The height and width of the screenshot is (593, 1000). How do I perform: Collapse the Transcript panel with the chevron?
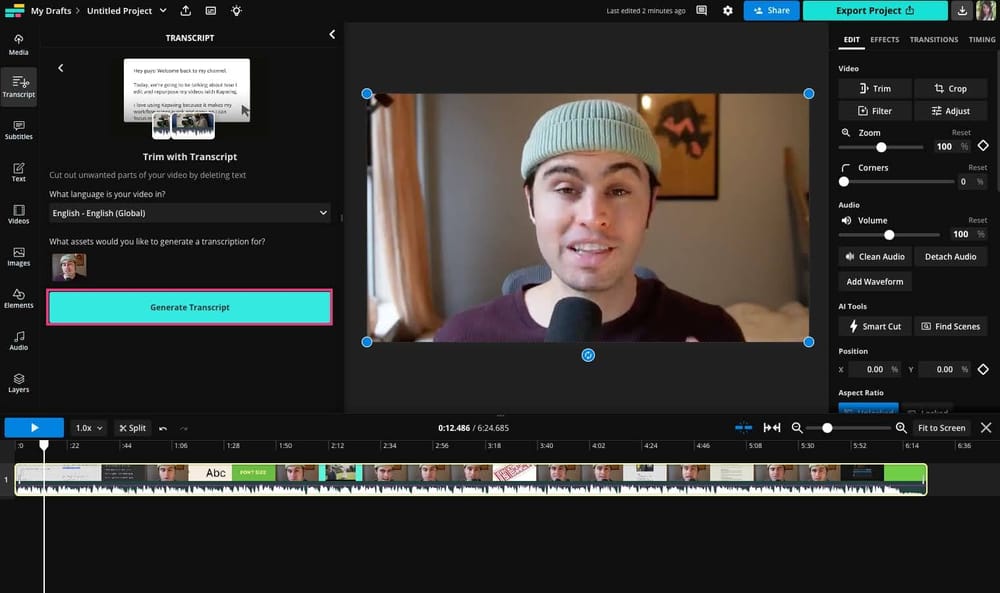coord(332,33)
